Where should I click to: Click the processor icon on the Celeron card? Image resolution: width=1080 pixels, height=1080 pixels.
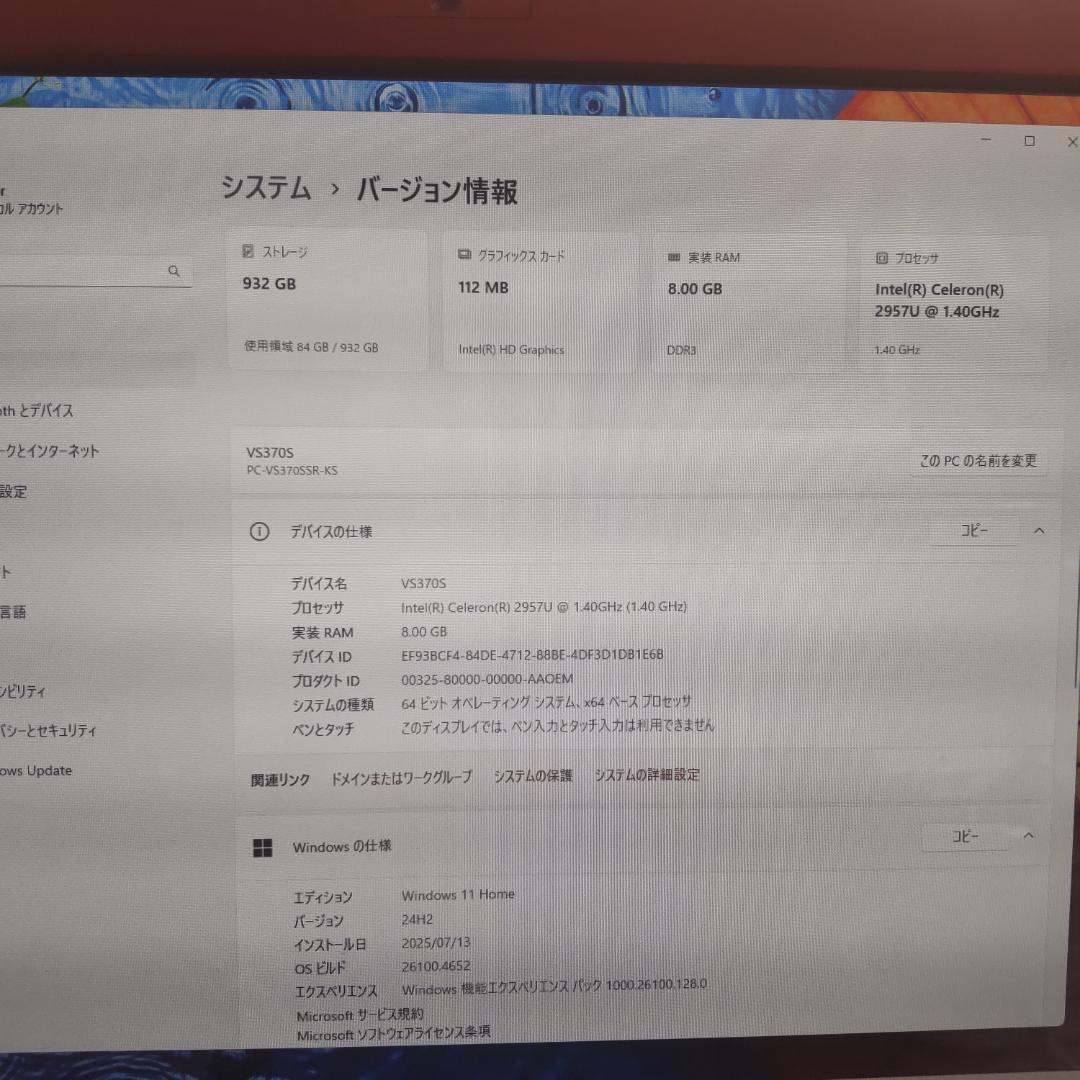(x=881, y=258)
